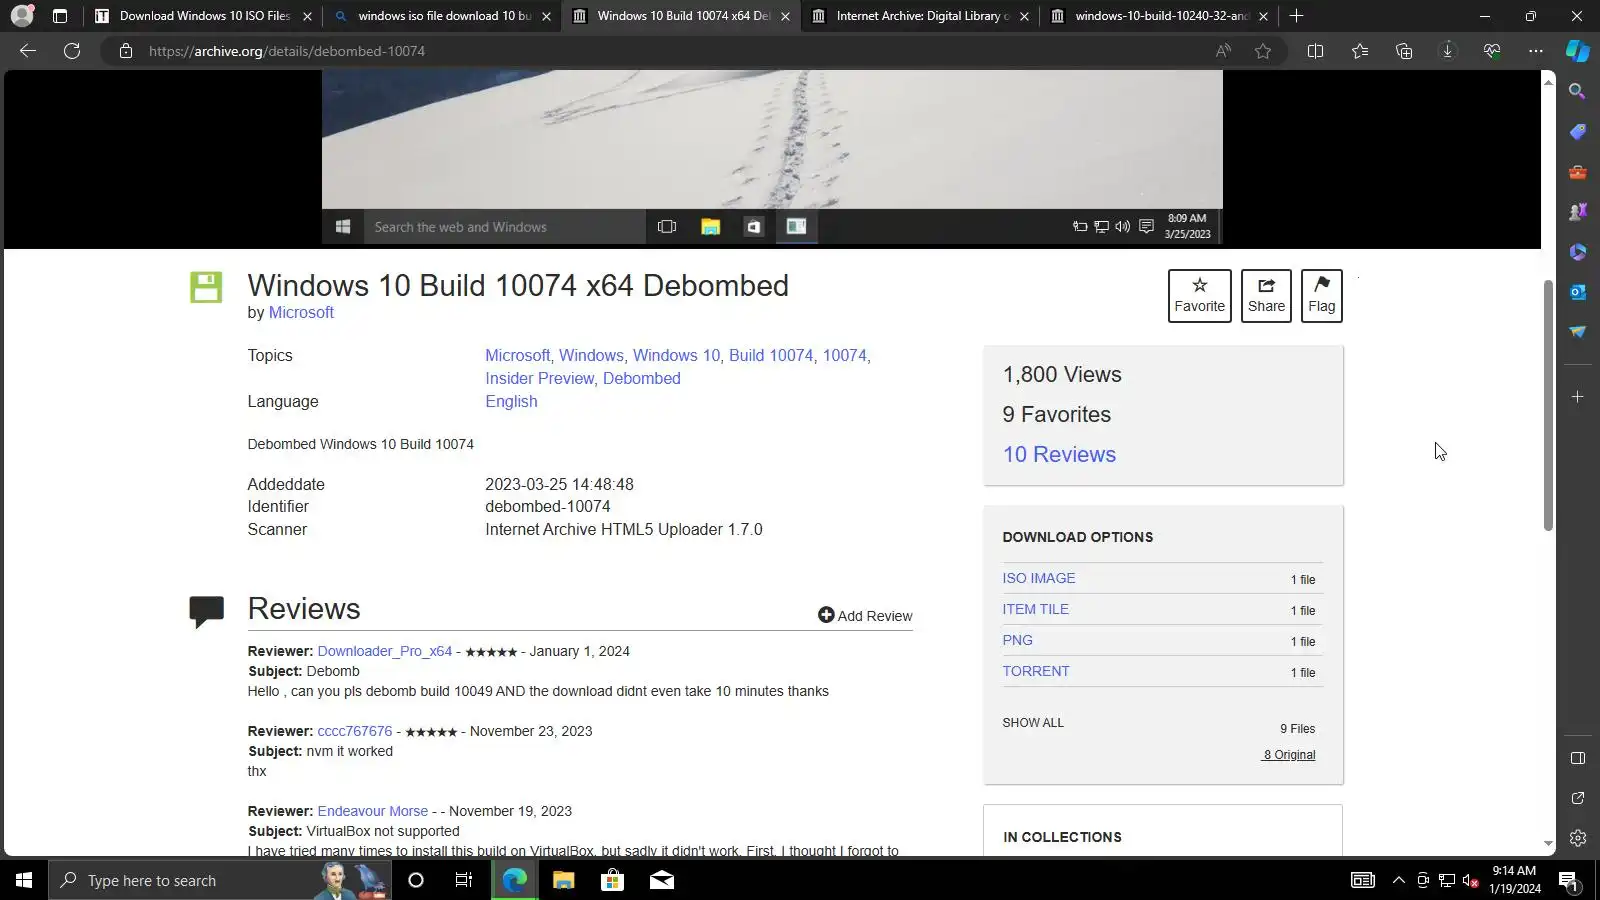The width and height of the screenshot is (1600, 900).
Task: Open the taskbar clock and calendar
Action: 1515,880
